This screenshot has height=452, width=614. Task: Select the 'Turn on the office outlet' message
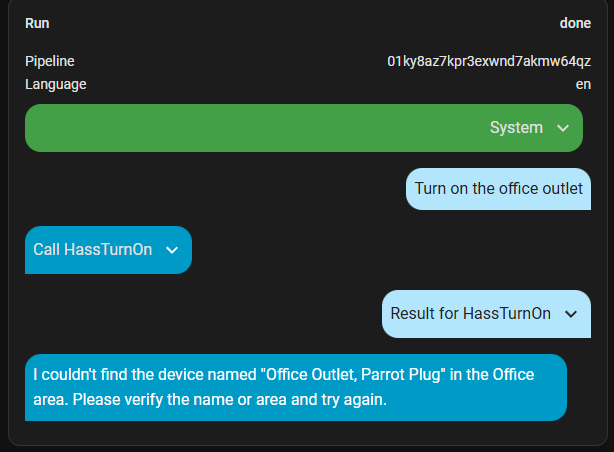(498, 189)
